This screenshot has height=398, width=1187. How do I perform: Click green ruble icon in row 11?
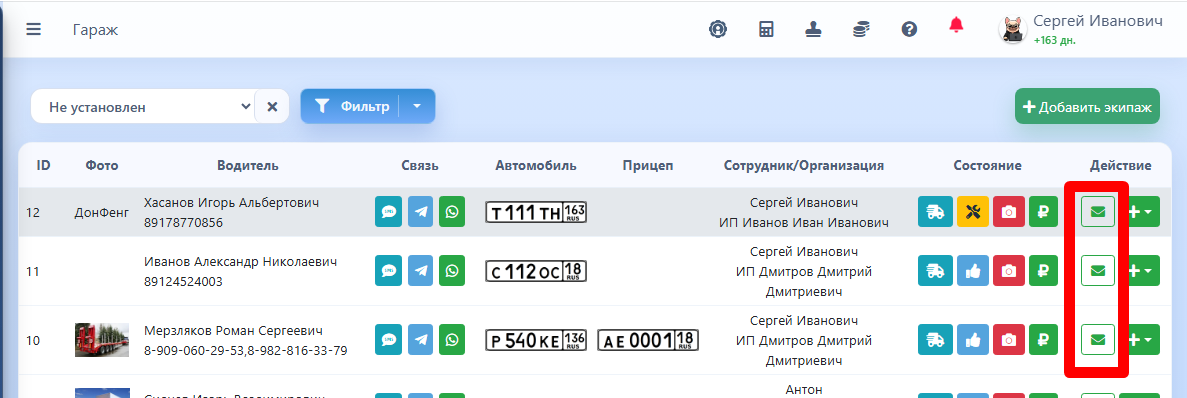point(1043,271)
